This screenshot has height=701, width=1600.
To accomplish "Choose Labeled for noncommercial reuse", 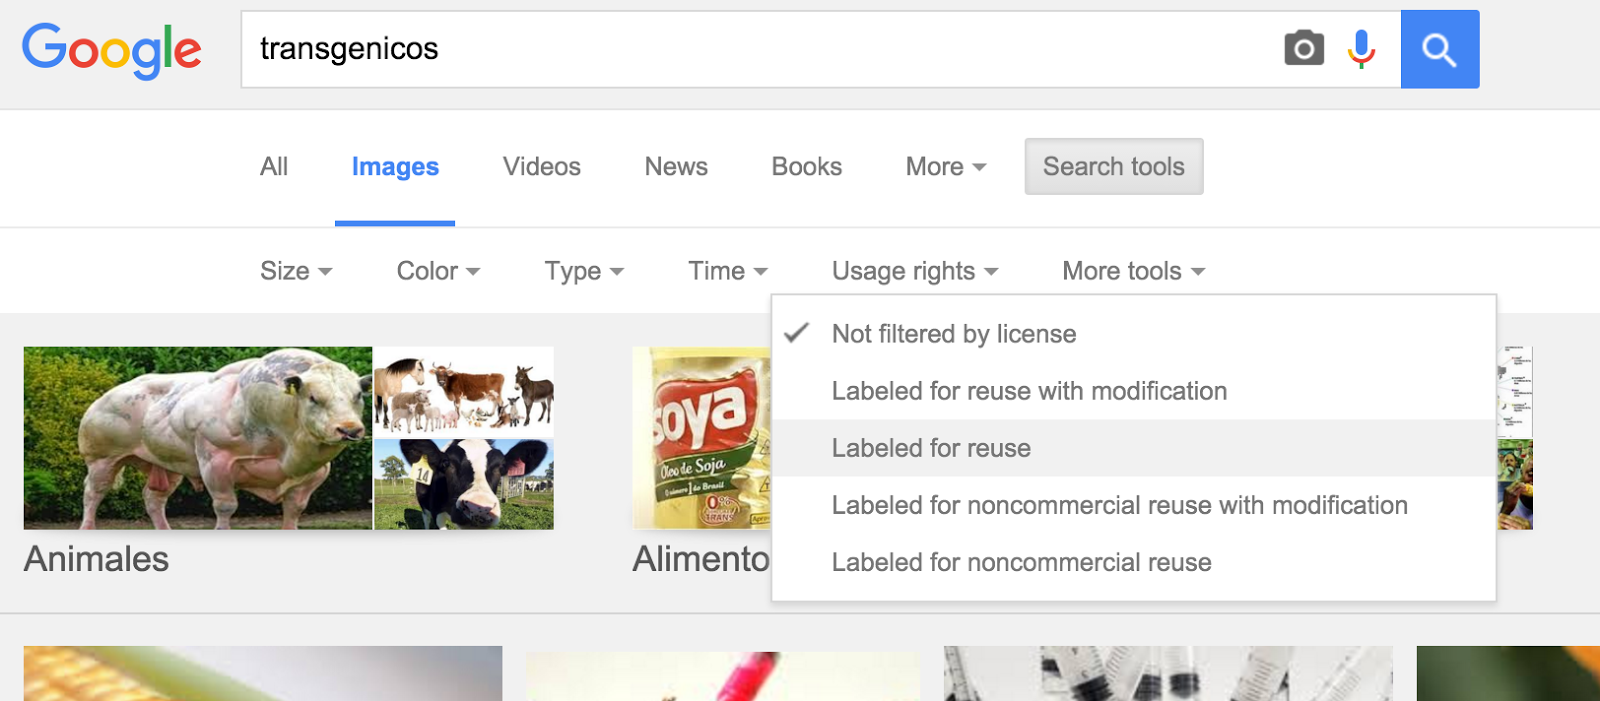I will coord(1021,562).
